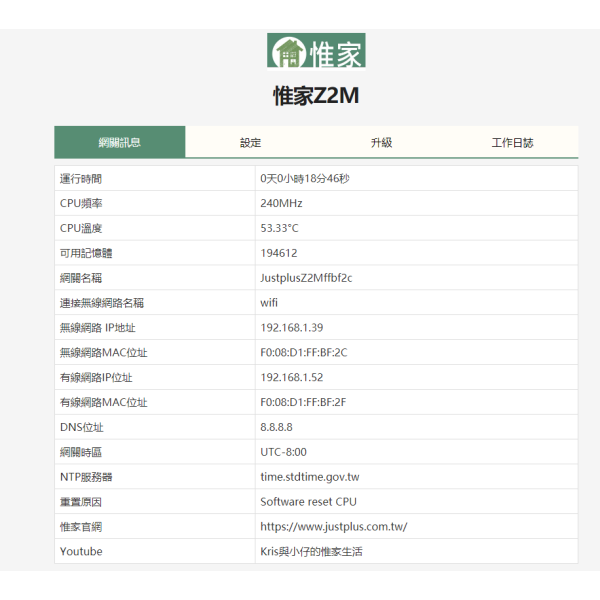
Task: Click the 240MHz value
Action: point(281,203)
